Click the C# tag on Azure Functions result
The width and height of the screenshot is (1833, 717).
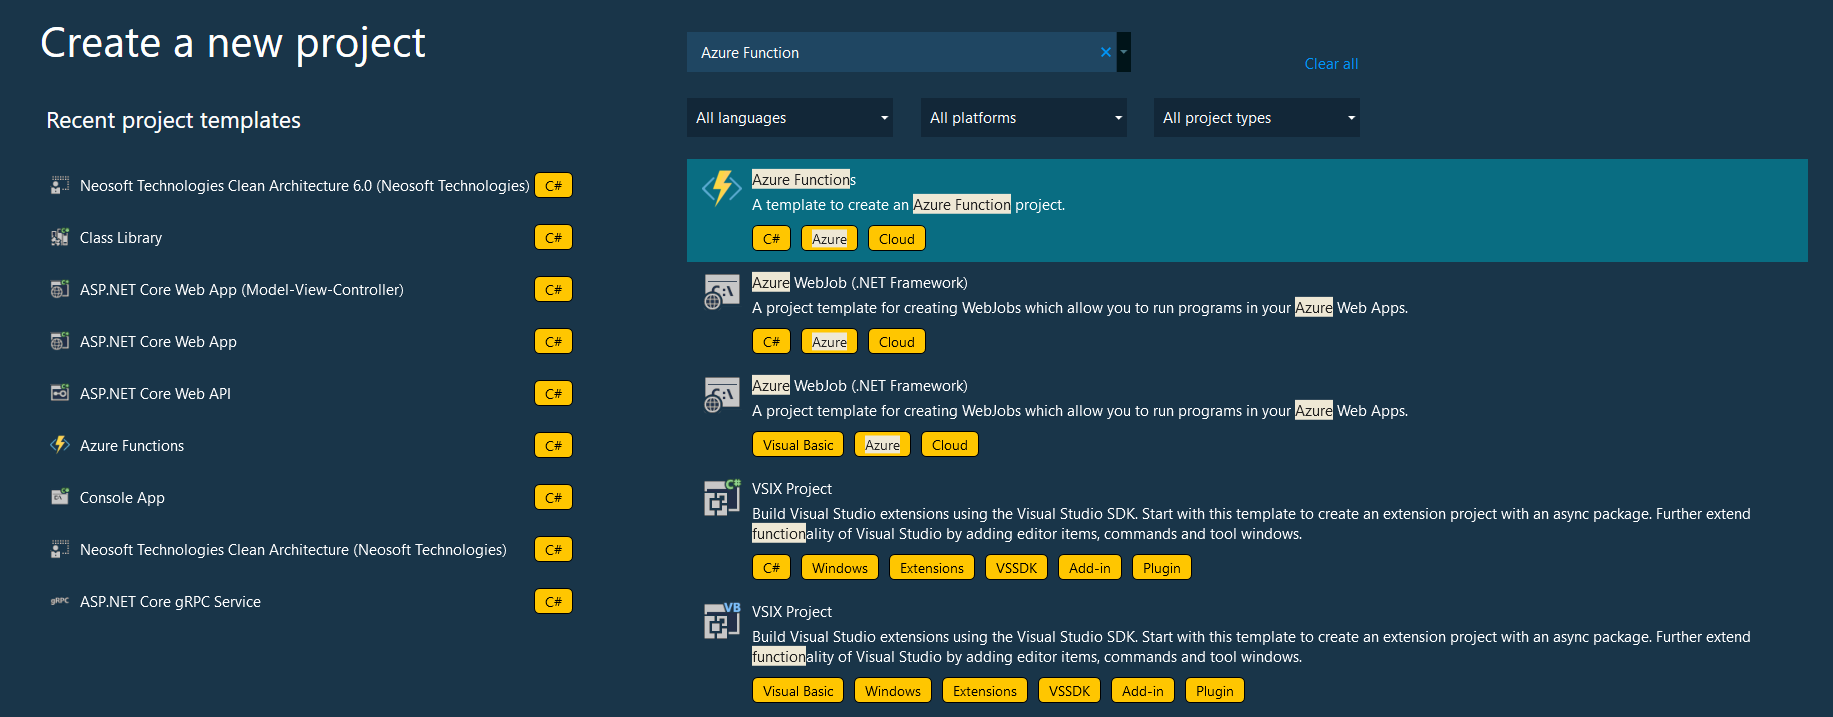tap(771, 238)
